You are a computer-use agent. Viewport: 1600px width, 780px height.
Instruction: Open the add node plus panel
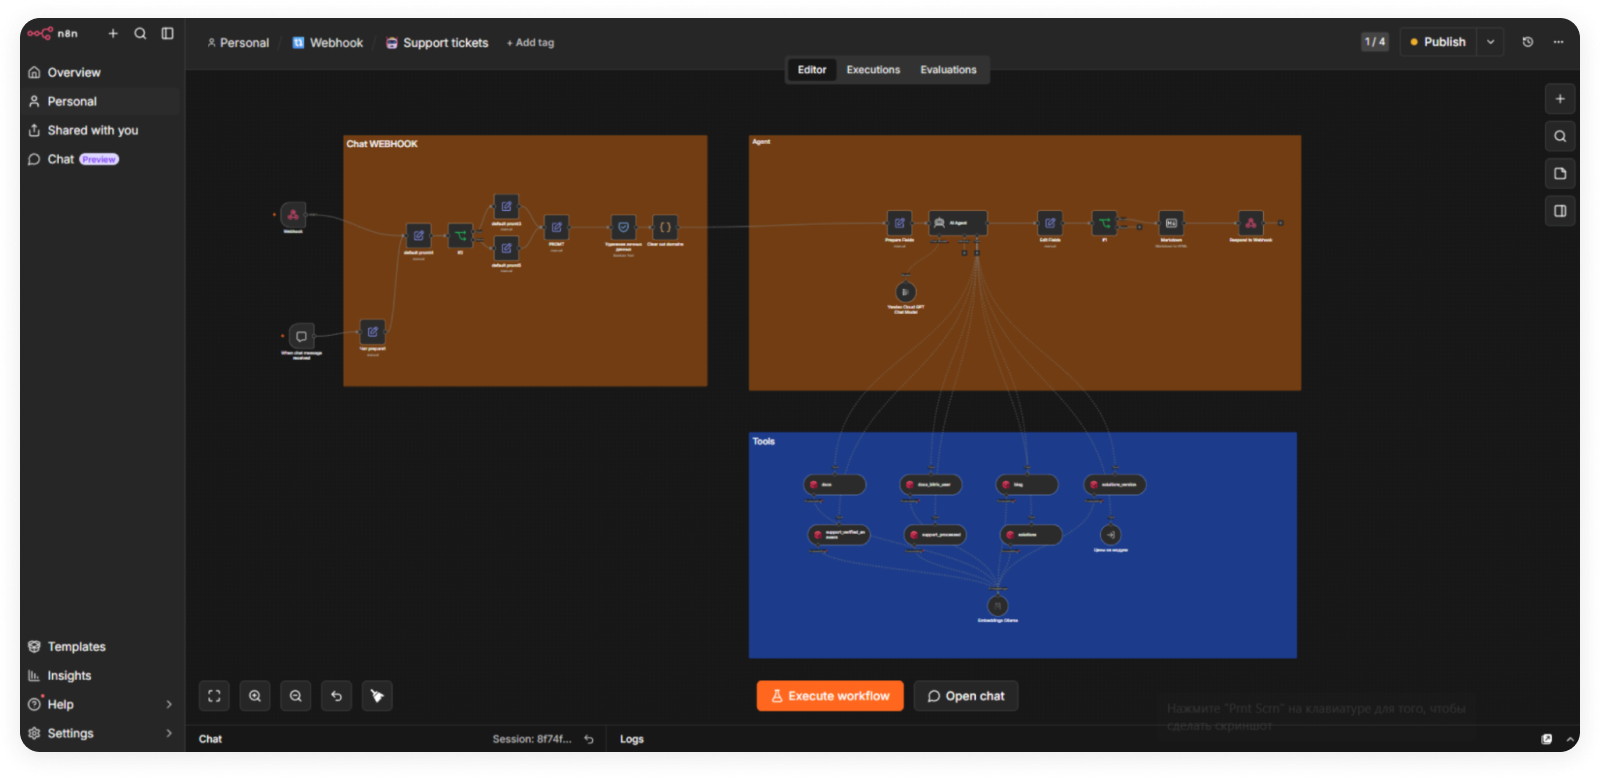(1560, 99)
